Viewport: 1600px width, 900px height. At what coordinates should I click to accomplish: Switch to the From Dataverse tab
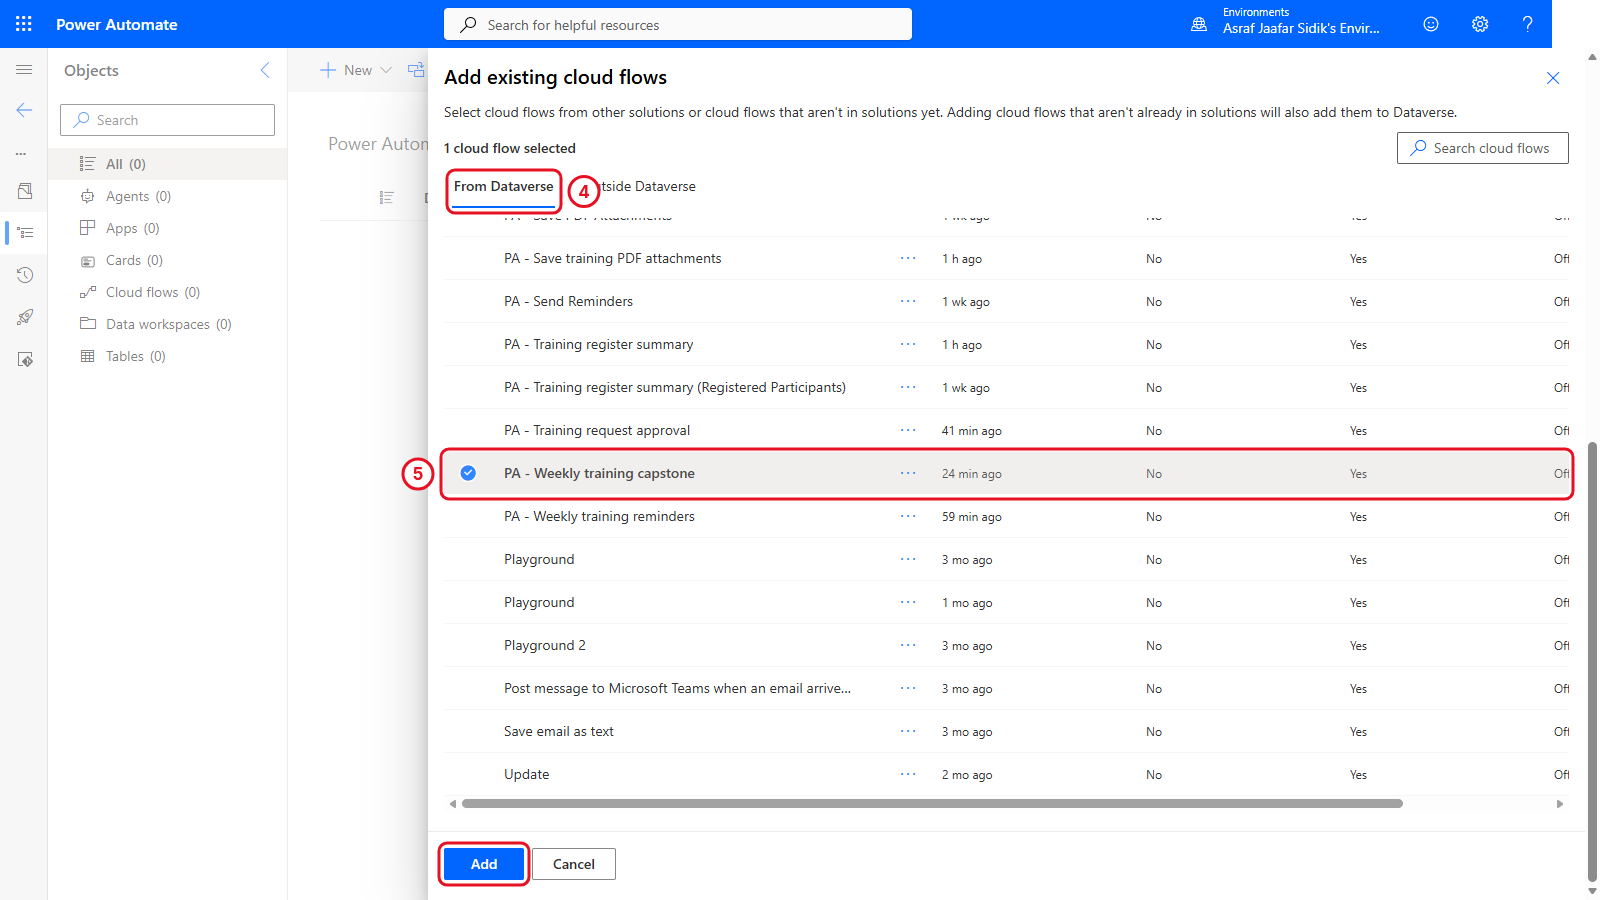(x=503, y=187)
